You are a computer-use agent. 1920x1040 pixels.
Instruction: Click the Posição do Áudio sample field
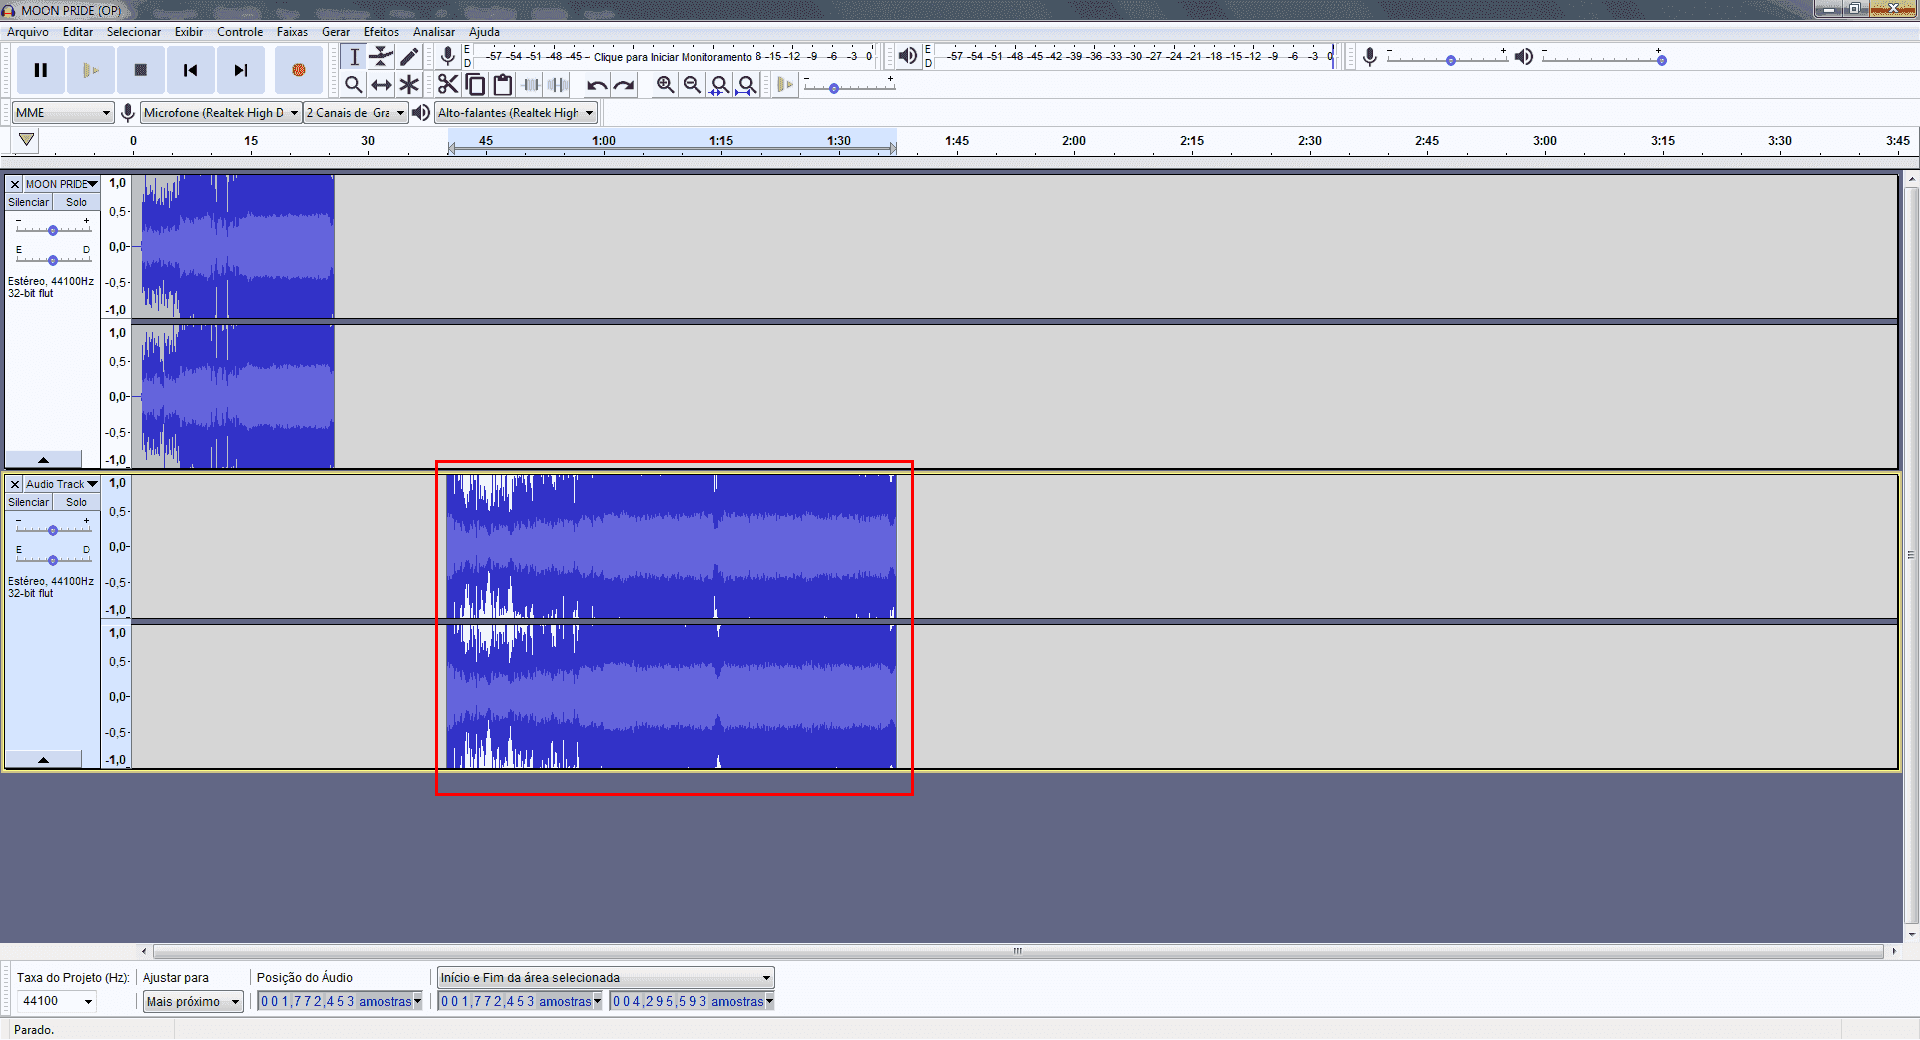tap(340, 1001)
